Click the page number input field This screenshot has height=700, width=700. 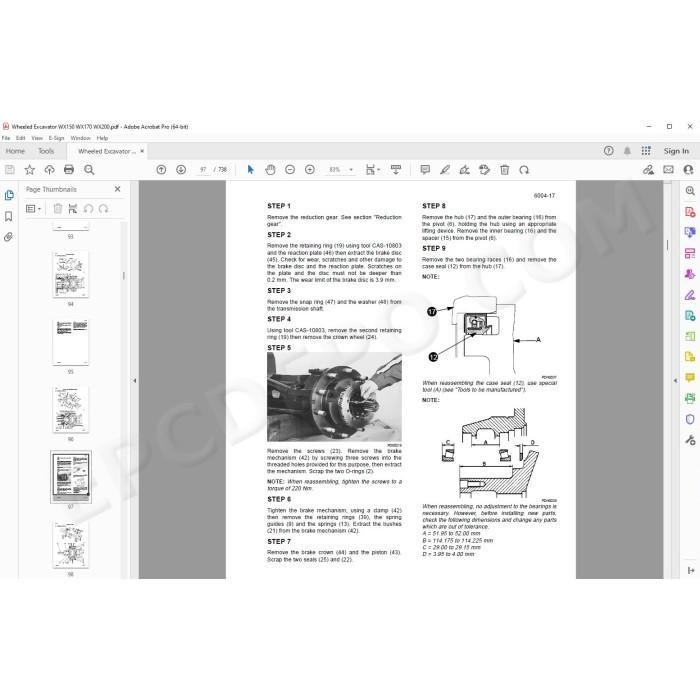click(203, 170)
